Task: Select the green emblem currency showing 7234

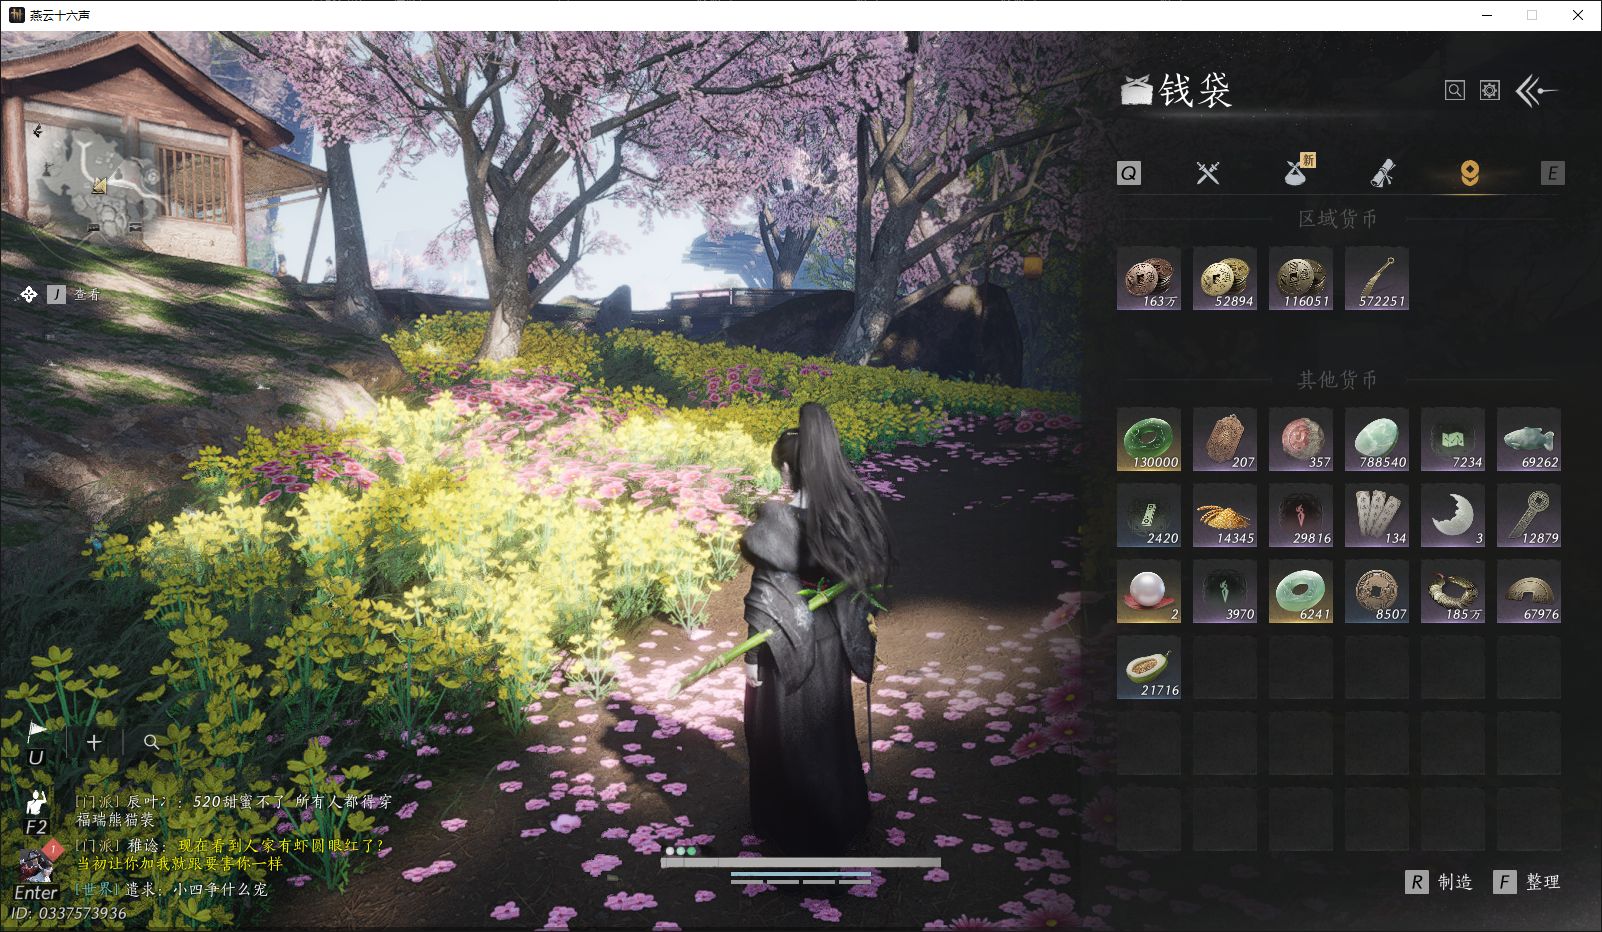Action: pos(1453,439)
